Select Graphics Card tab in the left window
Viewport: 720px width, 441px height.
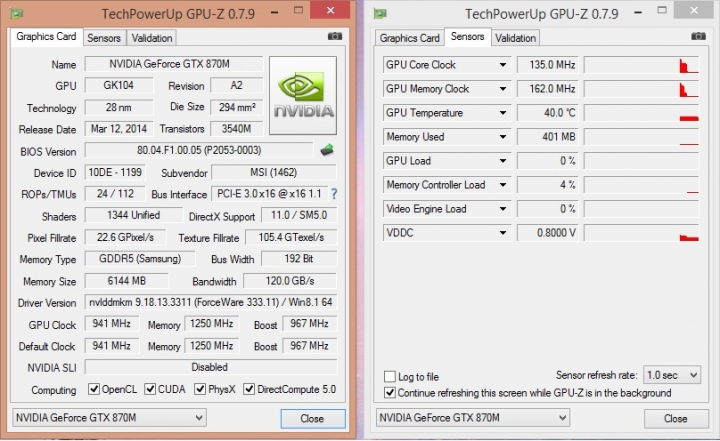(x=46, y=37)
